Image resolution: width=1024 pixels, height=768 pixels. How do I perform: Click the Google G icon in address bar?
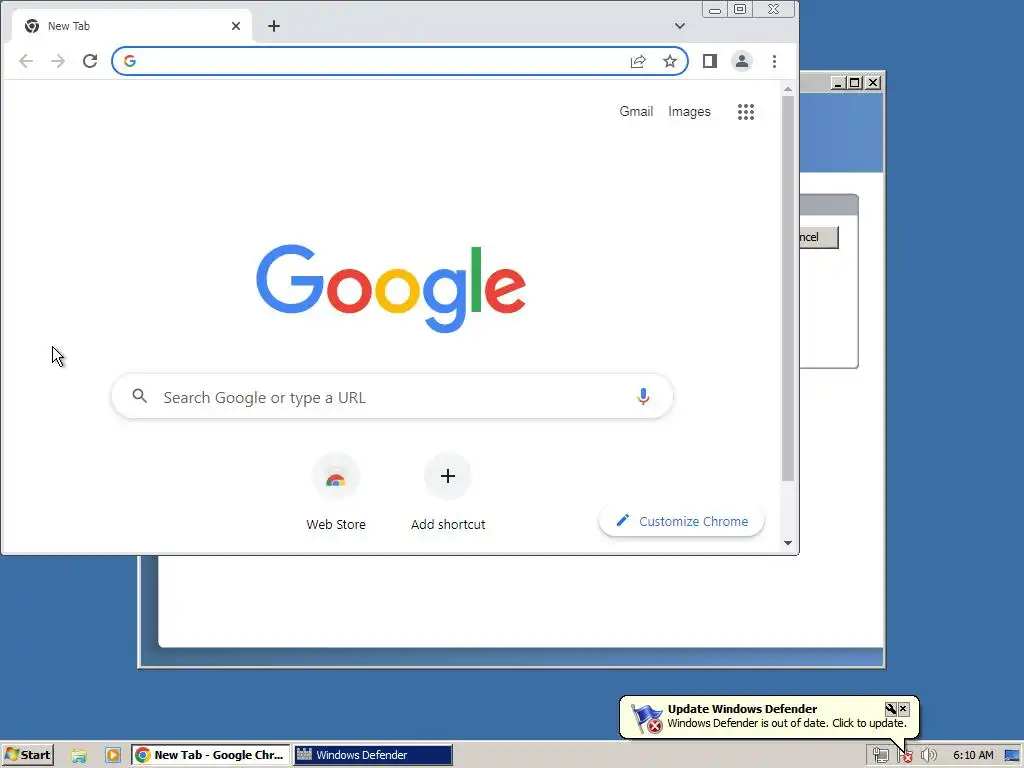tap(130, 61)
